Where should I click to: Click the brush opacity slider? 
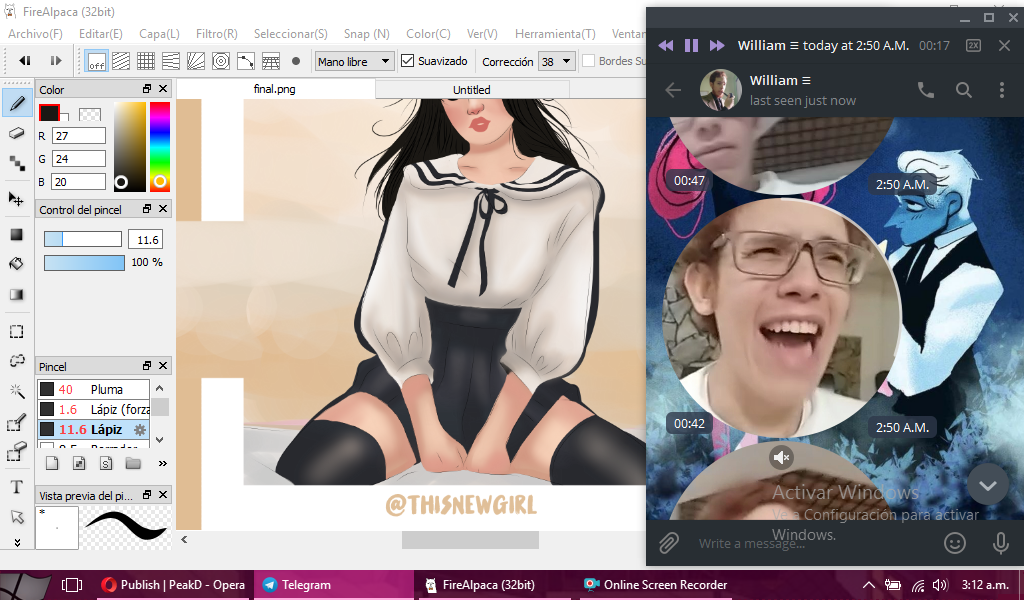click(x=84, y=262)
